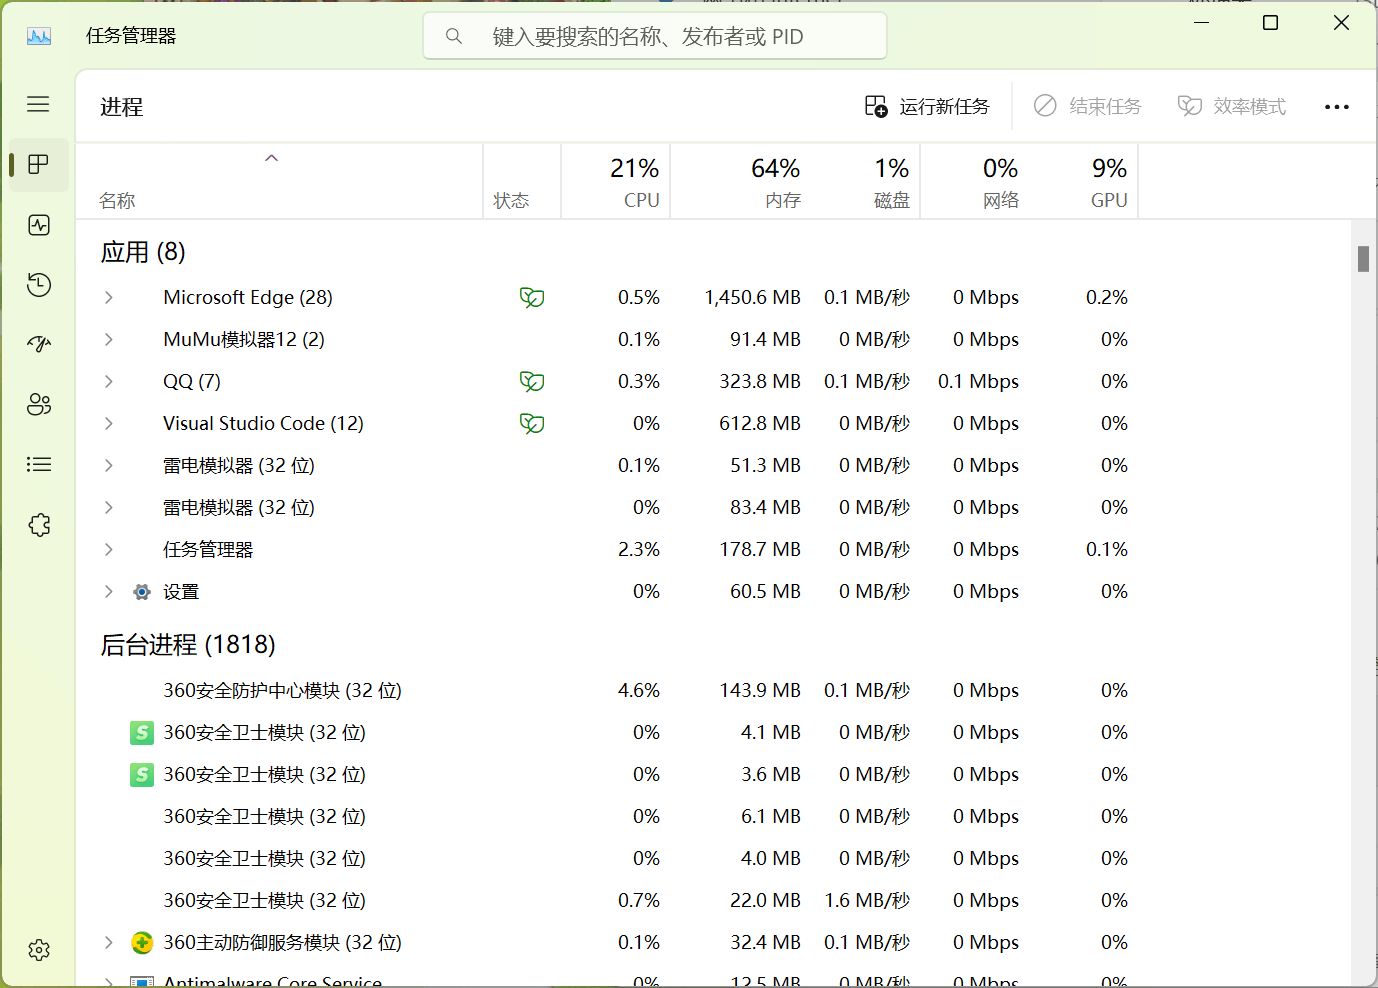The image size is (1378, 988).
Task: Click 效率模式 button
Action: click(x=1232, y=106)
